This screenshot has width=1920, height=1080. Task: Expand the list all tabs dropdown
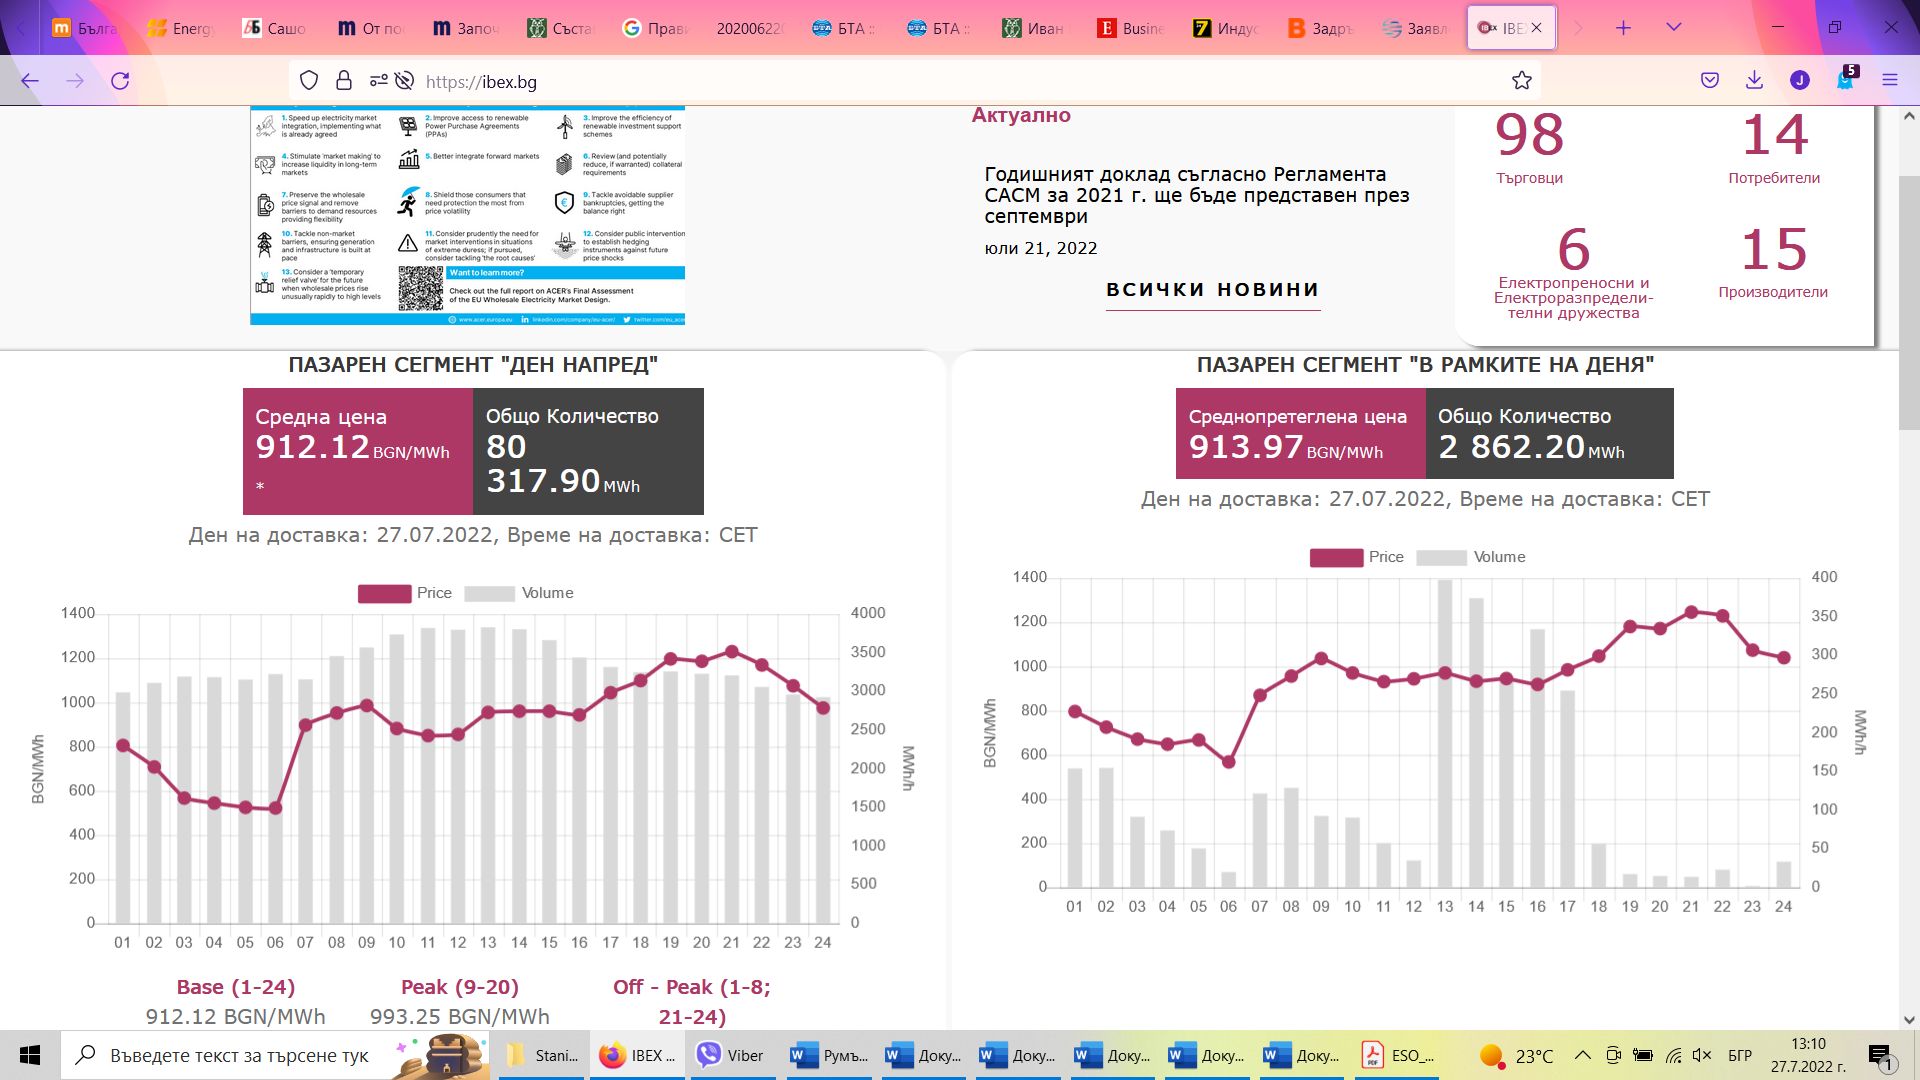coord(1673,28)
